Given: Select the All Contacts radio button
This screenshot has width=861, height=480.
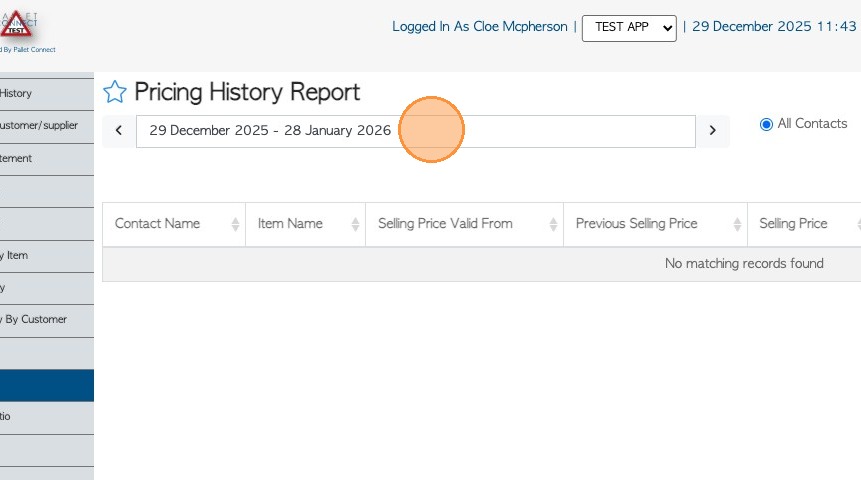Looking at the screenshot, I should click(767, 125).
